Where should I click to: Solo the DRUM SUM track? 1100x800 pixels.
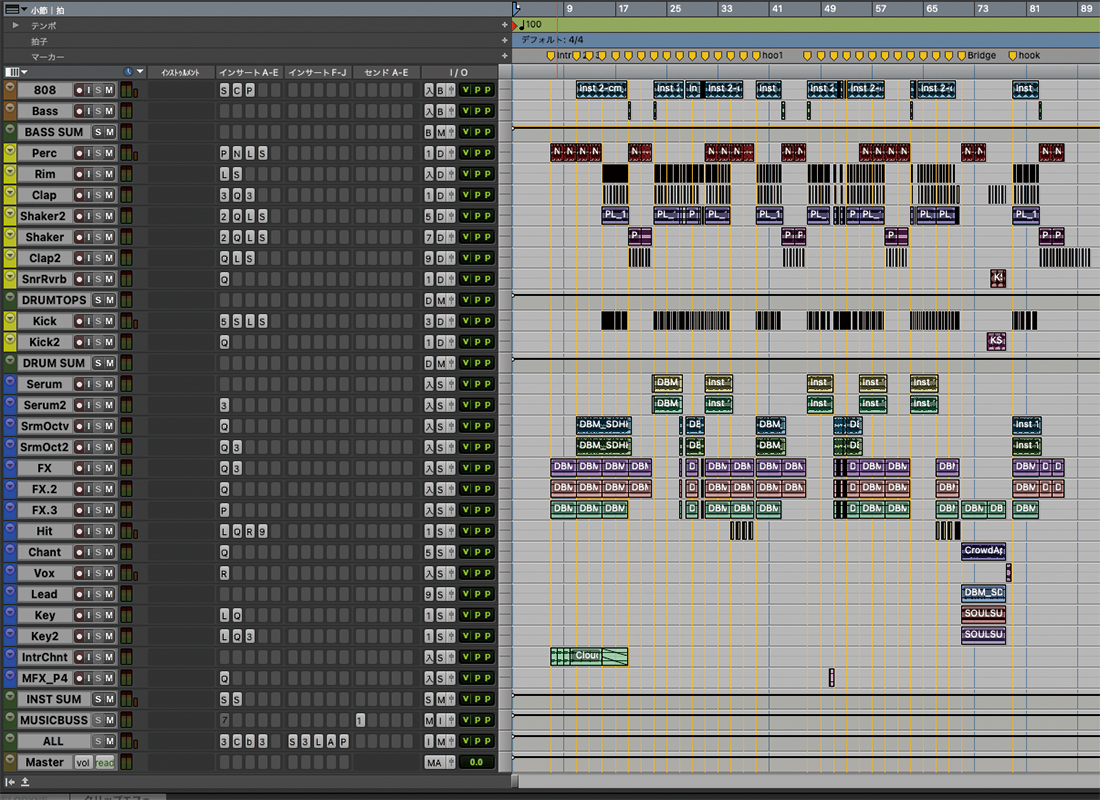point(99,363)
